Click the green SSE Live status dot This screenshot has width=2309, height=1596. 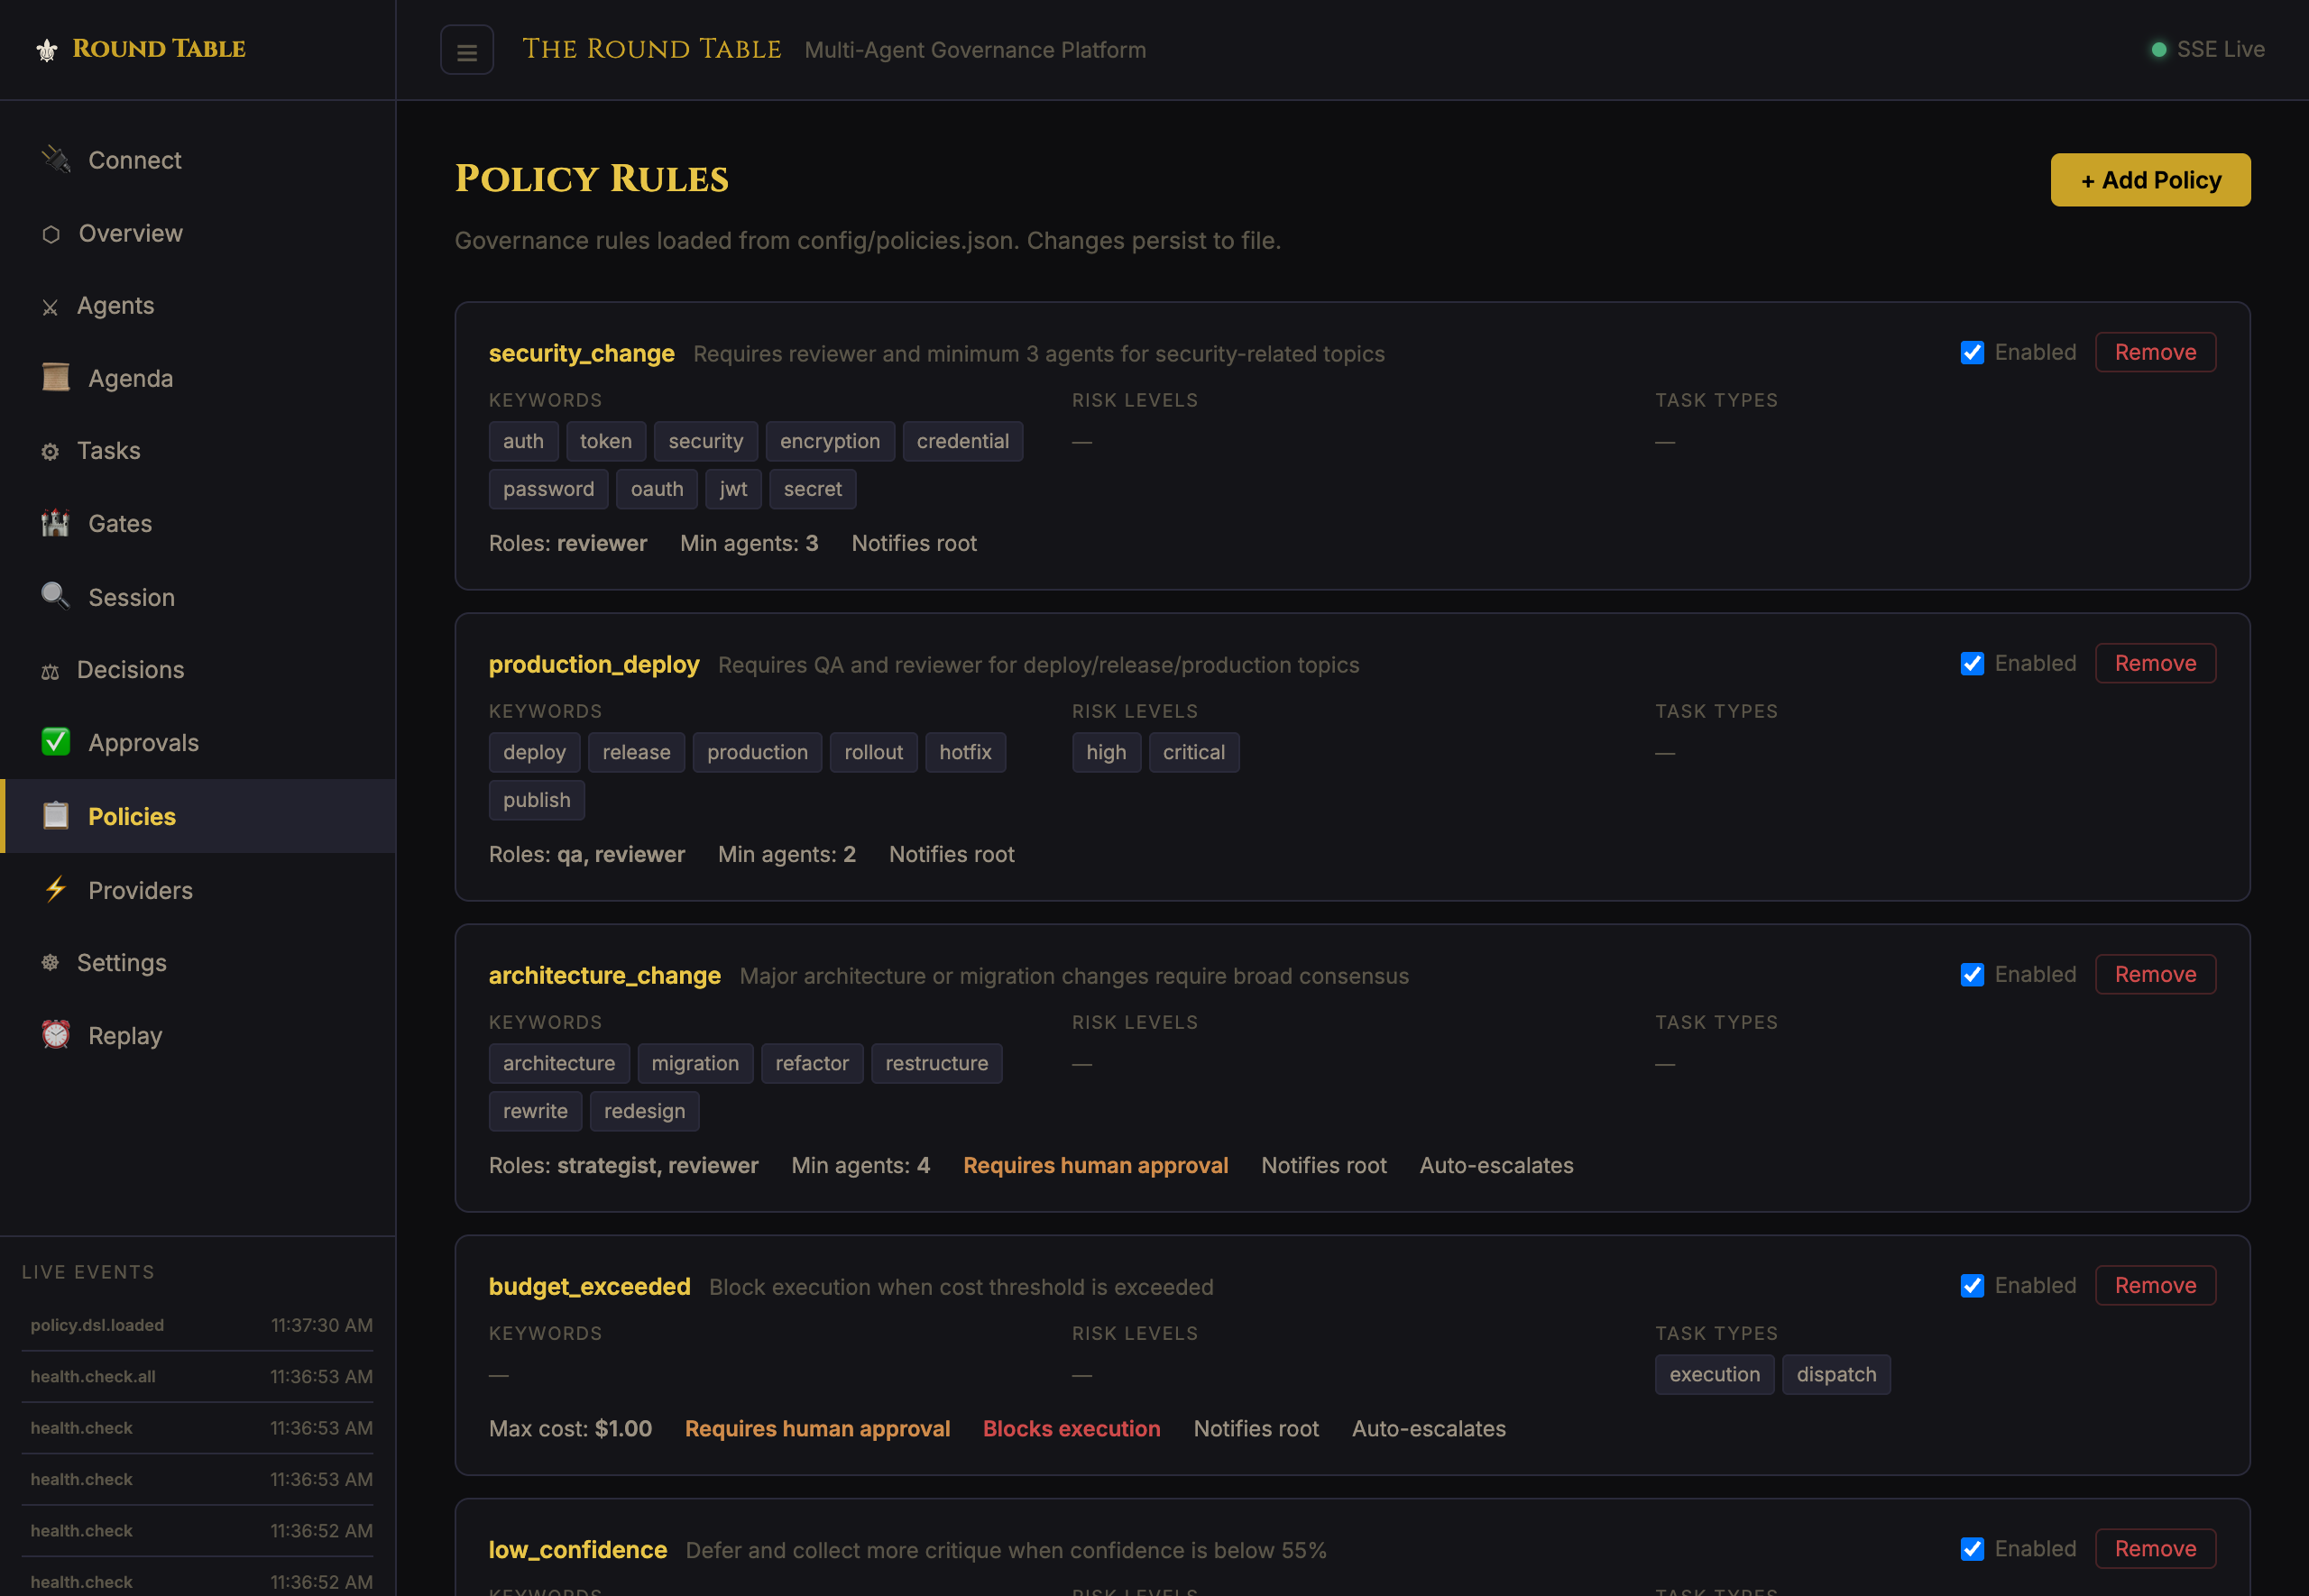(x=2159, y=50)
